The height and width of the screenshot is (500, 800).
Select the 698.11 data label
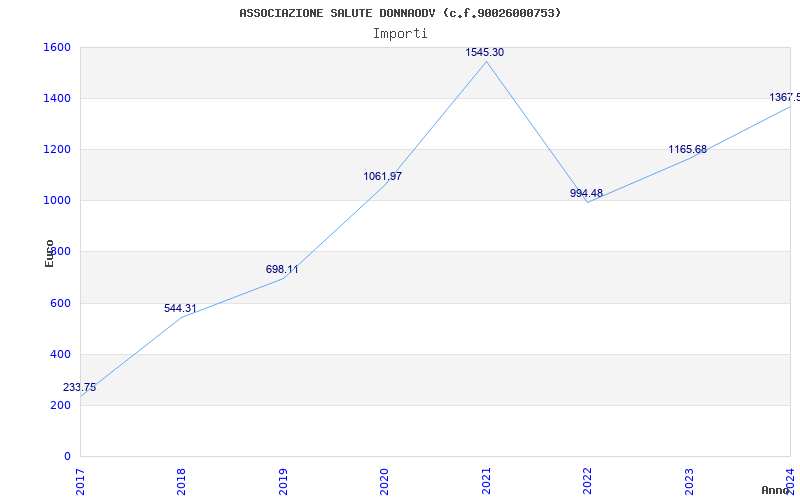pyautogui.click(x=282, y=269)
